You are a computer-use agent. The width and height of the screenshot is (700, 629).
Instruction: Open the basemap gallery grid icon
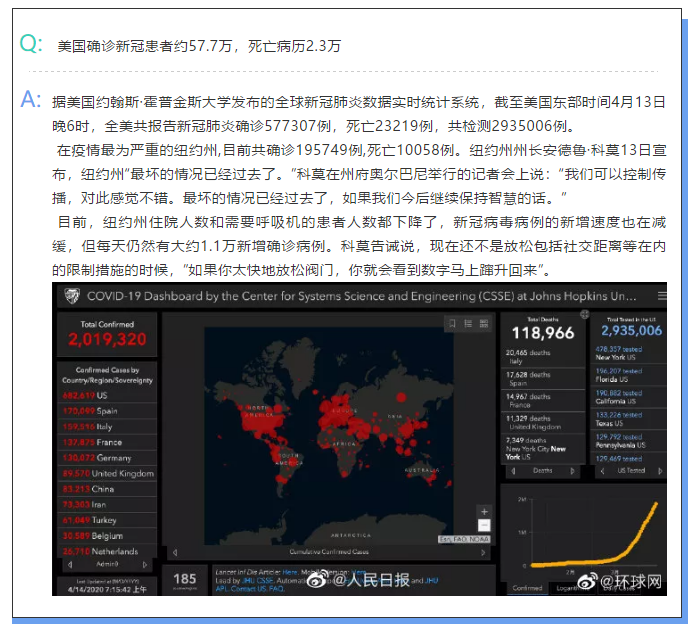483,323
